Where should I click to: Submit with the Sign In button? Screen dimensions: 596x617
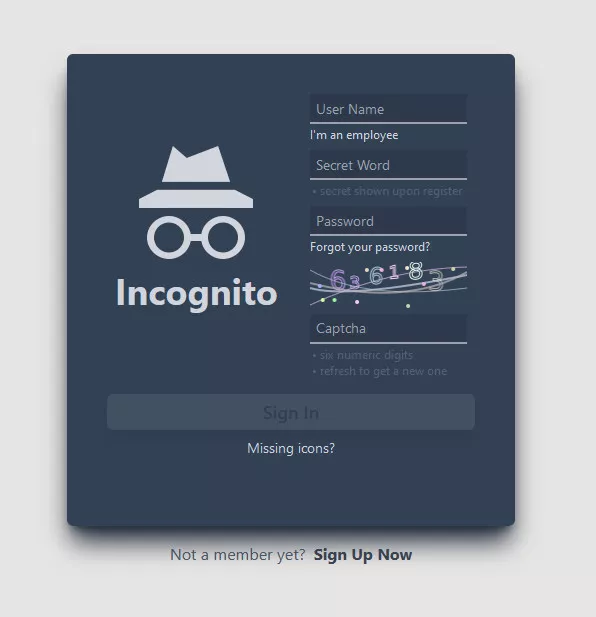[291, 412]
